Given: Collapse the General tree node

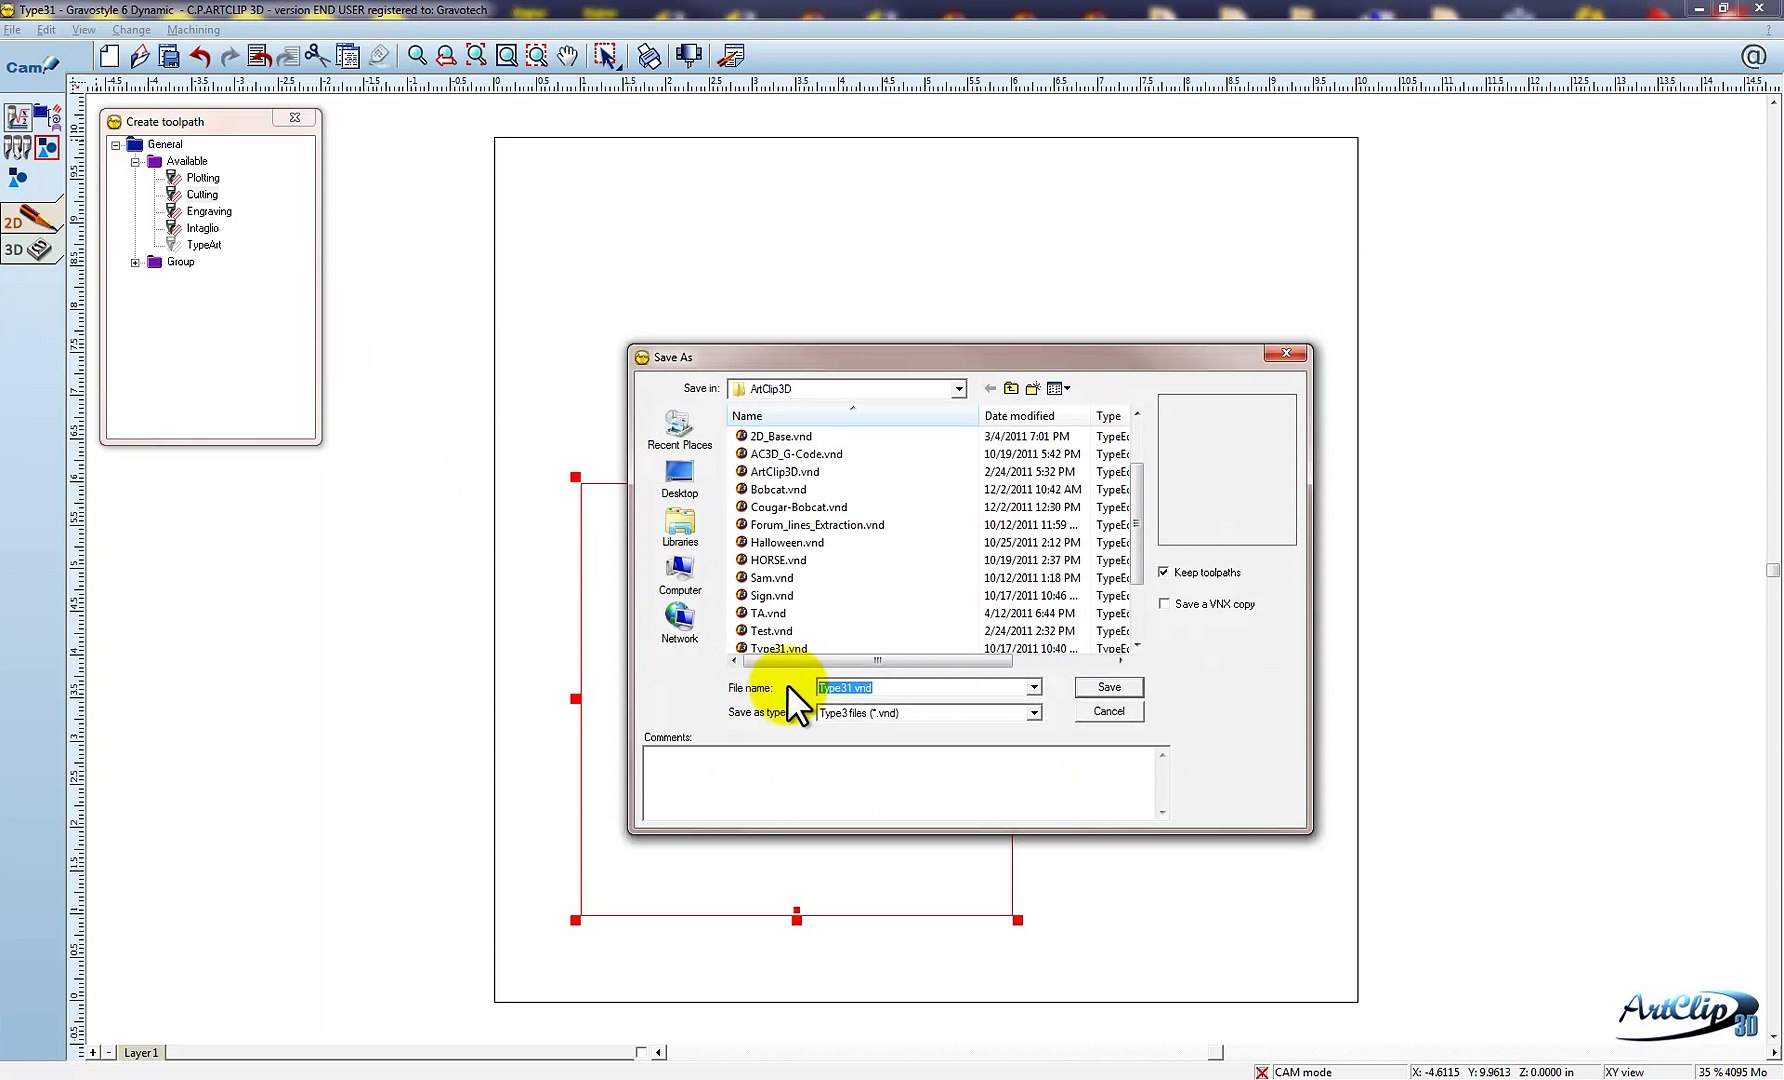Looking at the screenshot, I should coord(116,145).
